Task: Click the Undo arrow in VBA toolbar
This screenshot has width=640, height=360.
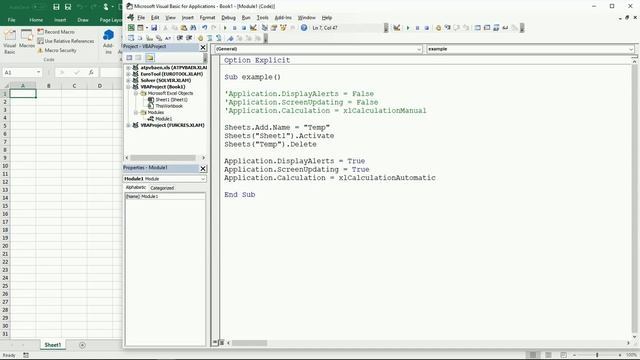Action: tap(204, 28)
